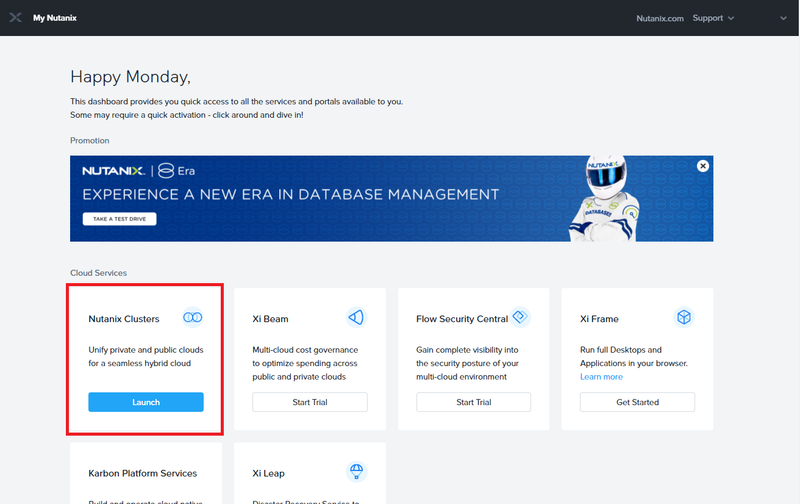Open the Xi Frame Learn more link
Screen dimensions: 800x504
pyautogui.click(x=601, y=377)
